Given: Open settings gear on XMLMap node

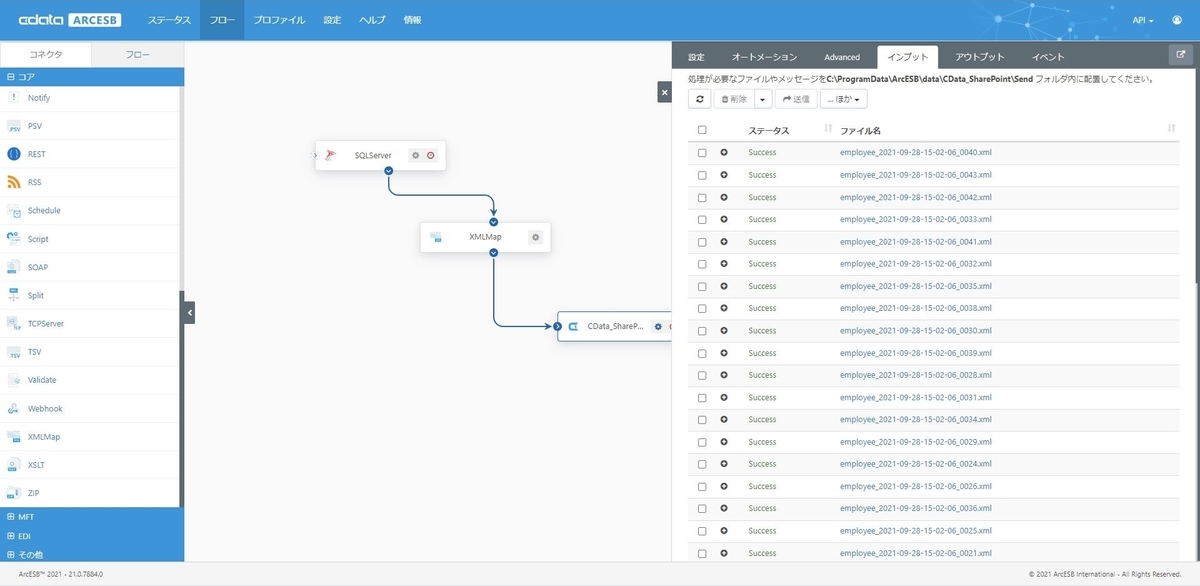Looking at the screenshot, I should 536,237.
